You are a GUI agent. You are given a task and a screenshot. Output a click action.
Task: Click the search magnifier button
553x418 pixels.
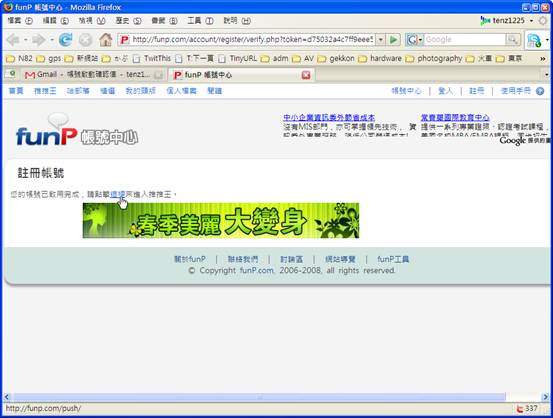[513, 40]
